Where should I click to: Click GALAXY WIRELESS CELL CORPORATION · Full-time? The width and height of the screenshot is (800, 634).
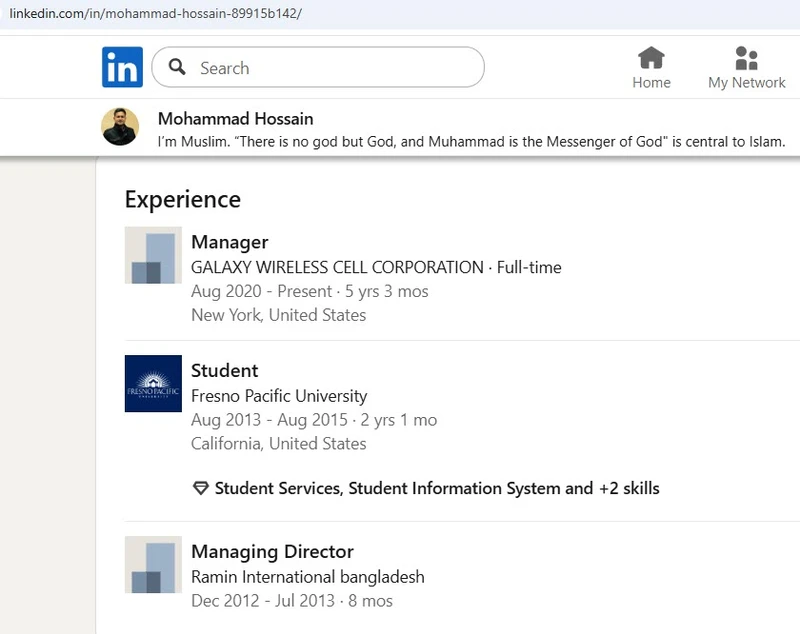(376, 267)
